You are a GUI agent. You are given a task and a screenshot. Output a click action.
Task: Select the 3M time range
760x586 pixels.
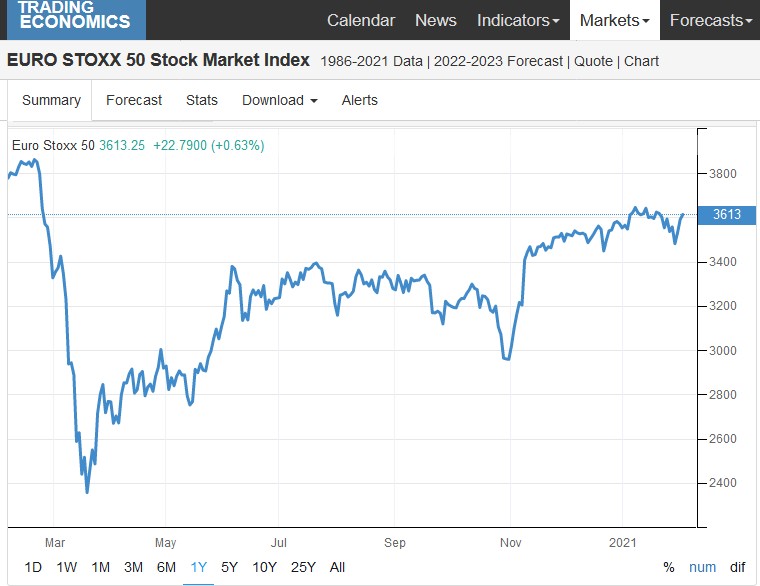point(133,567)
